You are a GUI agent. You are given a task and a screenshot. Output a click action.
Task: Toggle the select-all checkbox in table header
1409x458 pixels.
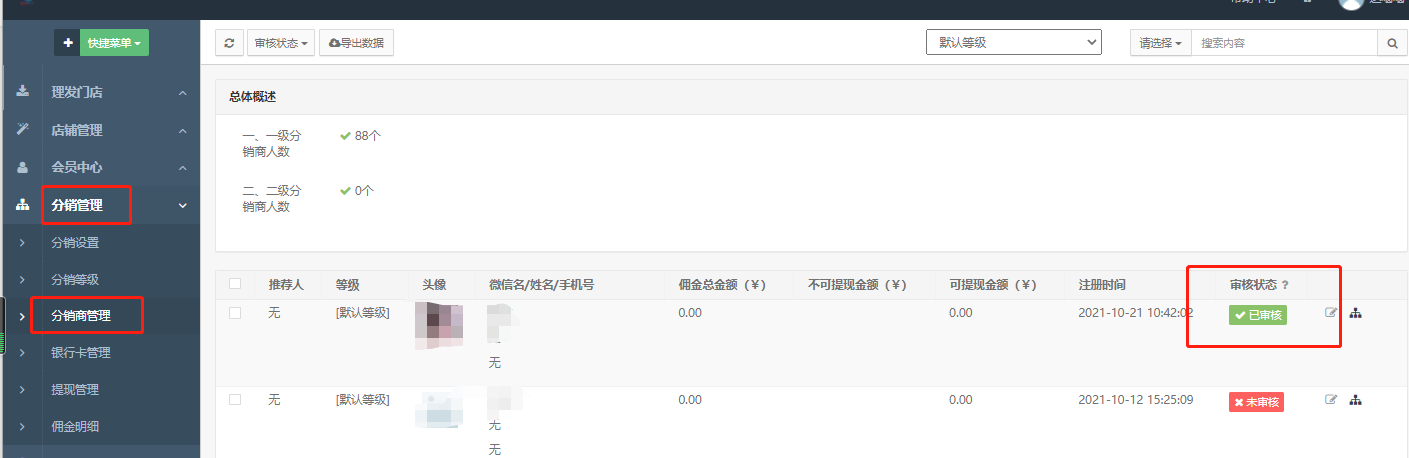coord(235,284)
